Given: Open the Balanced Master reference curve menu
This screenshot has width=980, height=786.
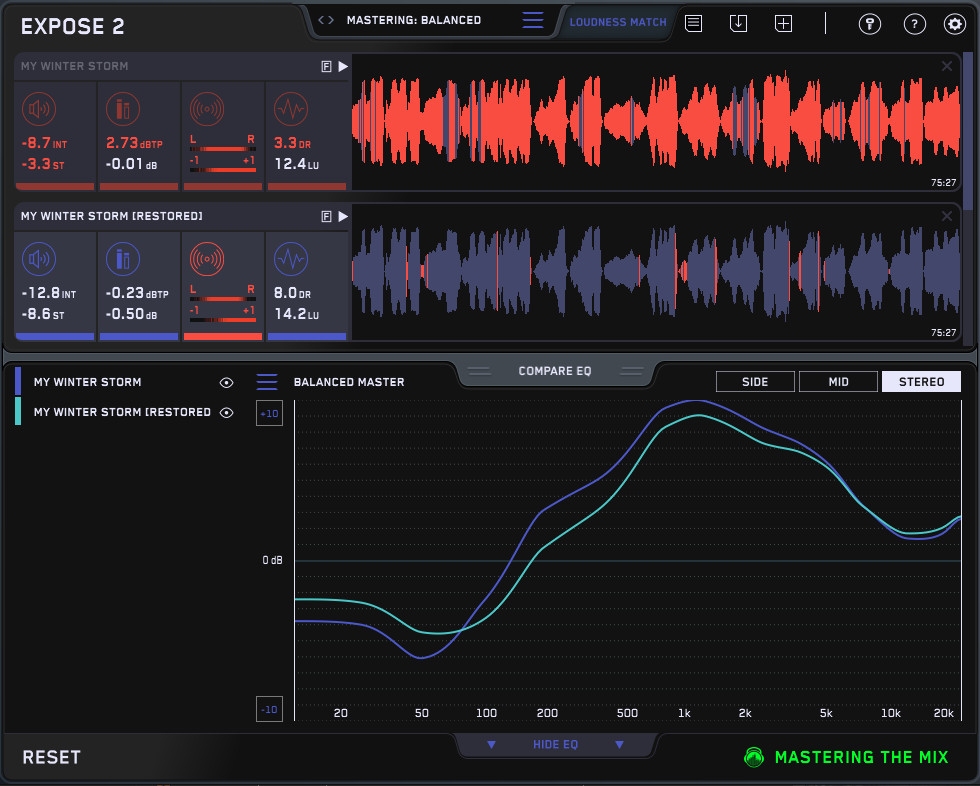Looking at the screenshot, I should pos(267,382).
